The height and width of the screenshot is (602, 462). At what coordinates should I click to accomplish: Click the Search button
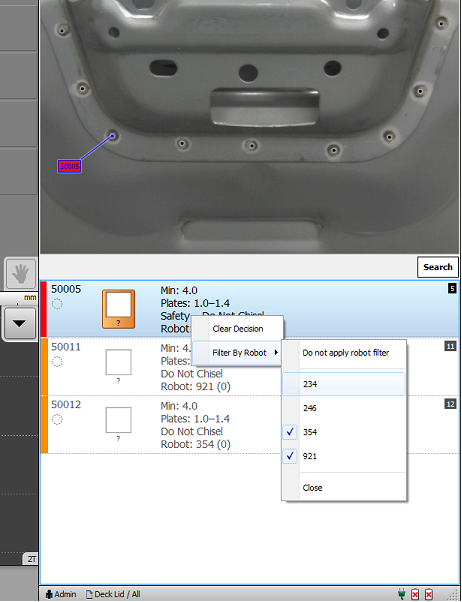438,267
